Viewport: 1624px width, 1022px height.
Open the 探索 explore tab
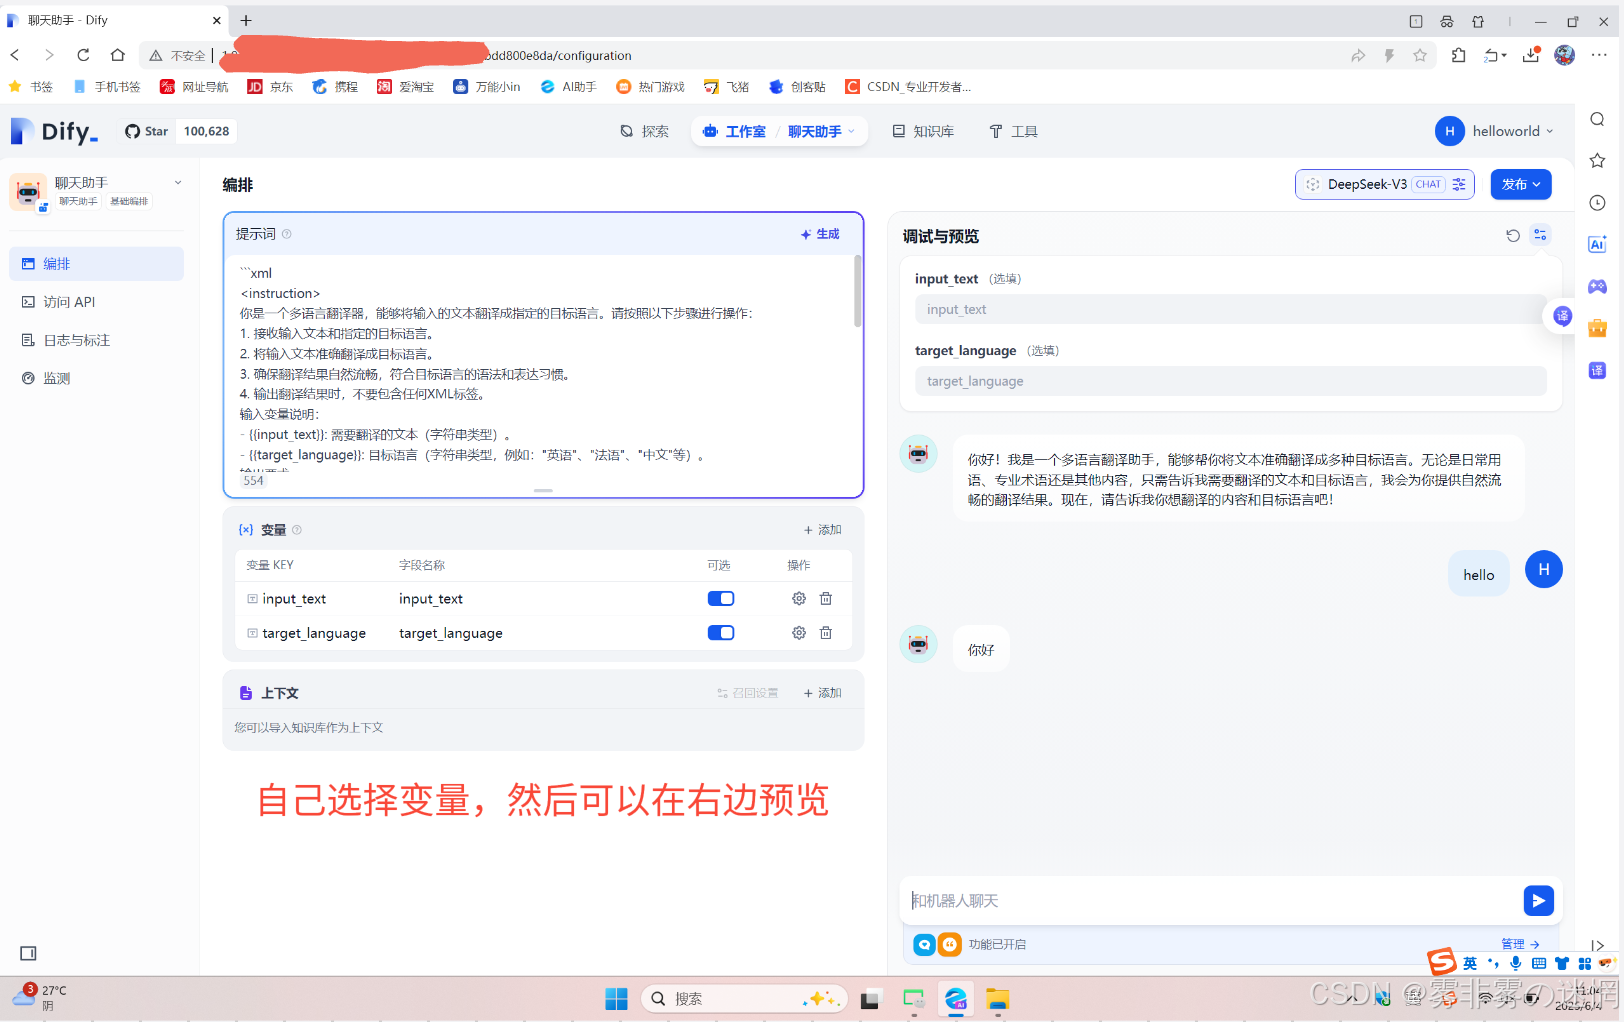(x=645, y=131)
